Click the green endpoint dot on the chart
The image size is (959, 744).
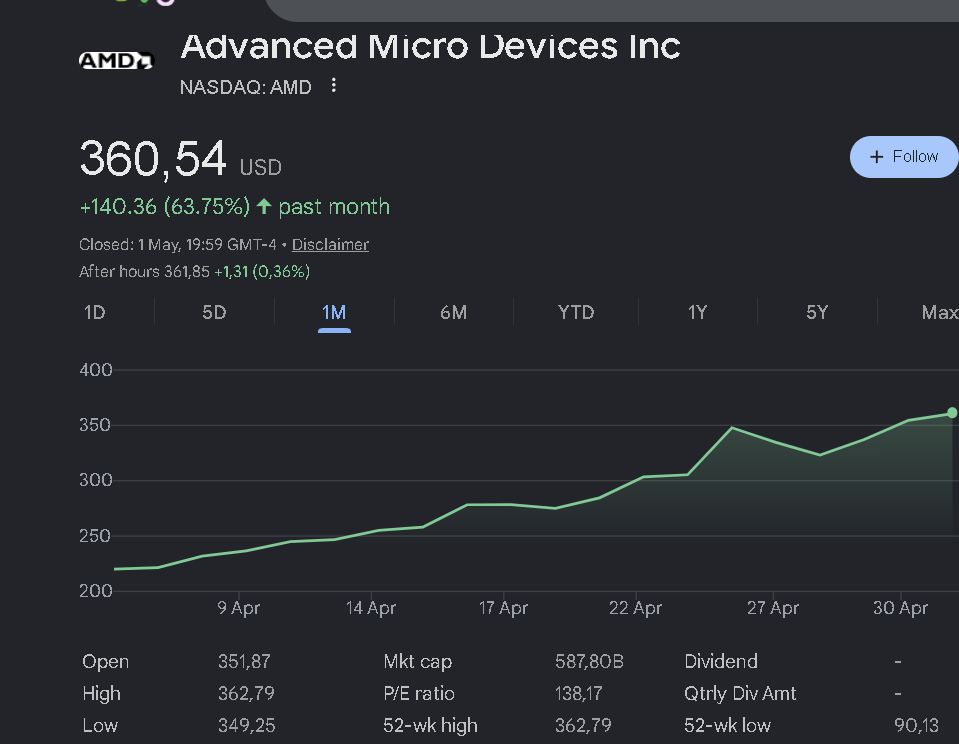click(x=952, y=413)
